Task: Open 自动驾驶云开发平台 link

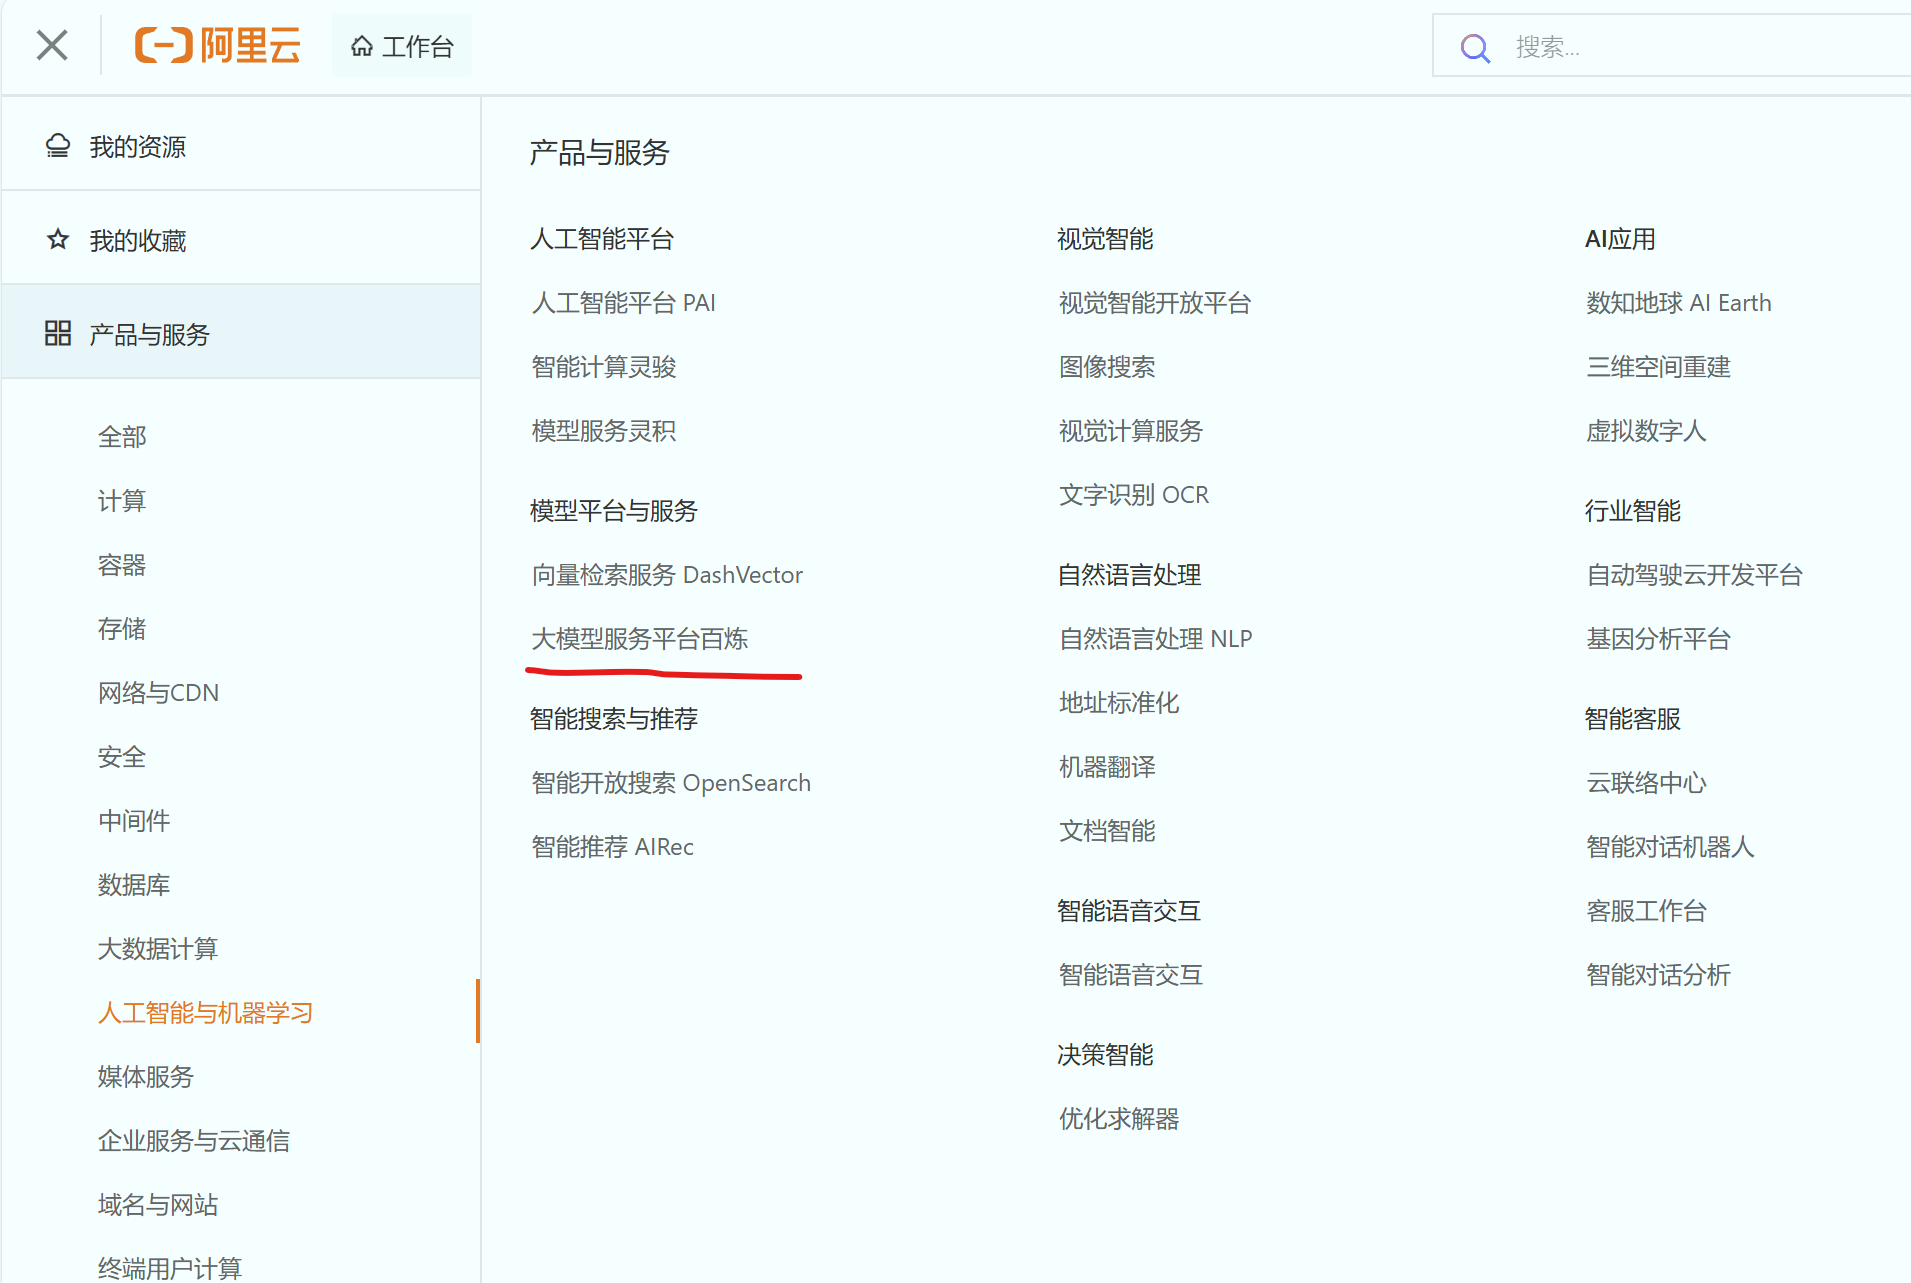Action: tap(1695, 574)
